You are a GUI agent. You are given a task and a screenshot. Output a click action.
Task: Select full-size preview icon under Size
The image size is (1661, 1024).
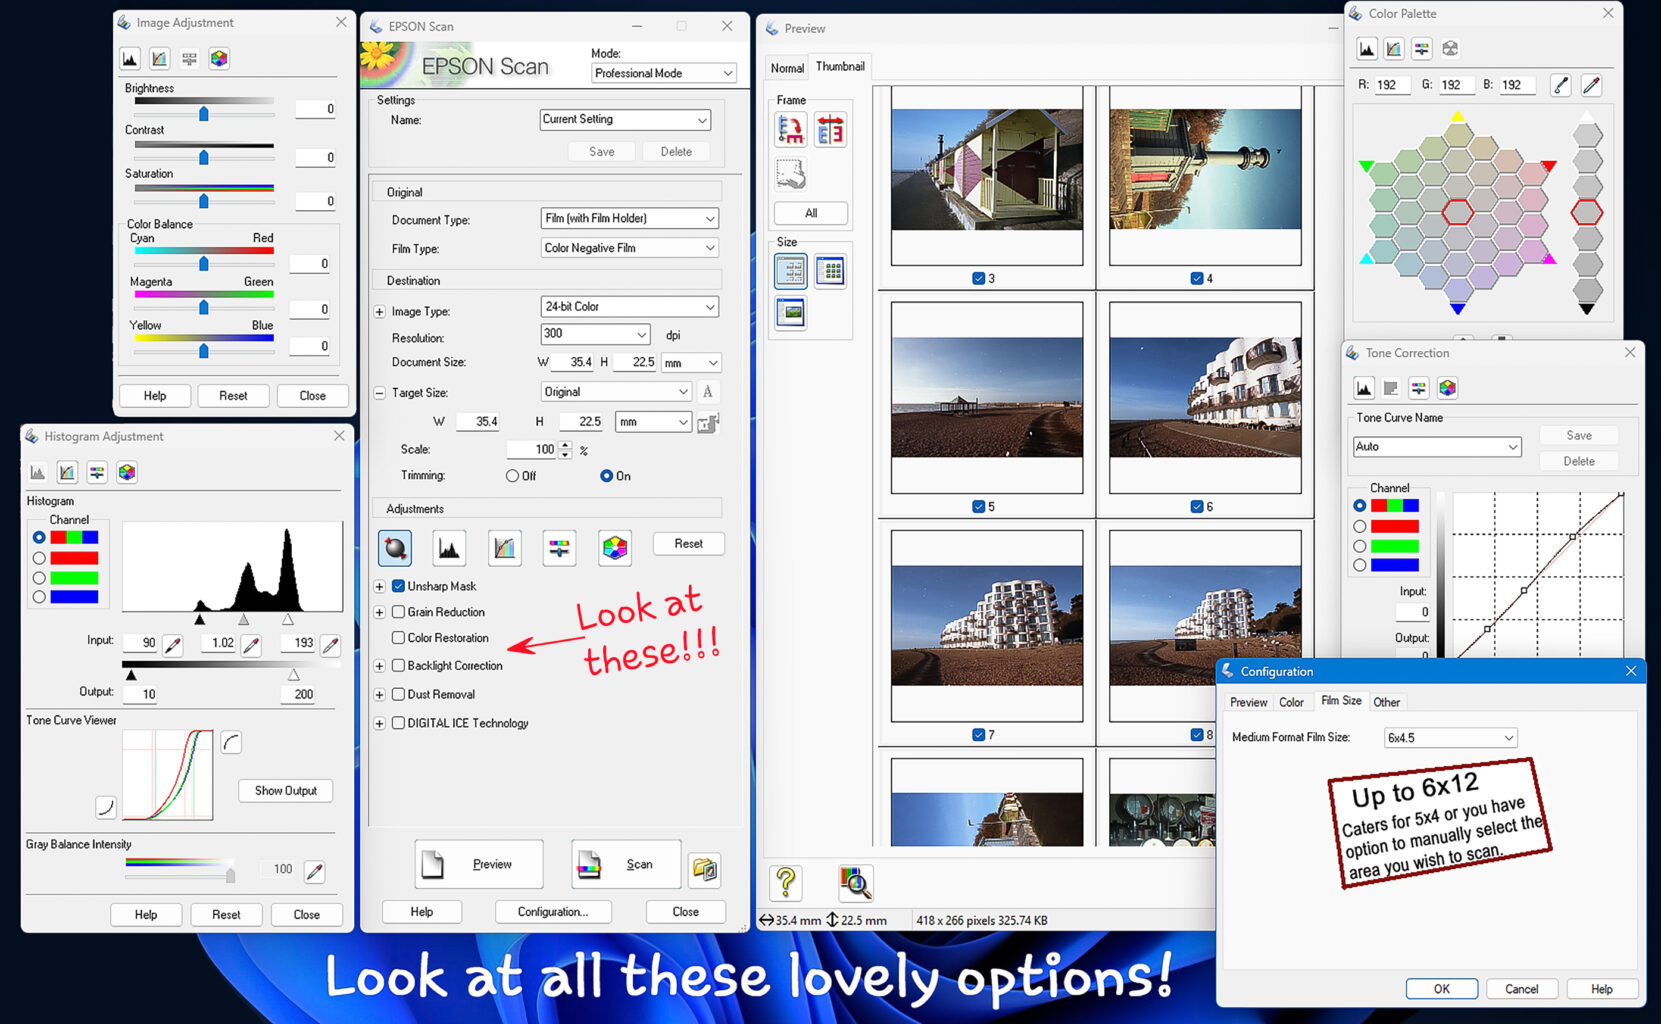point(790,313)
